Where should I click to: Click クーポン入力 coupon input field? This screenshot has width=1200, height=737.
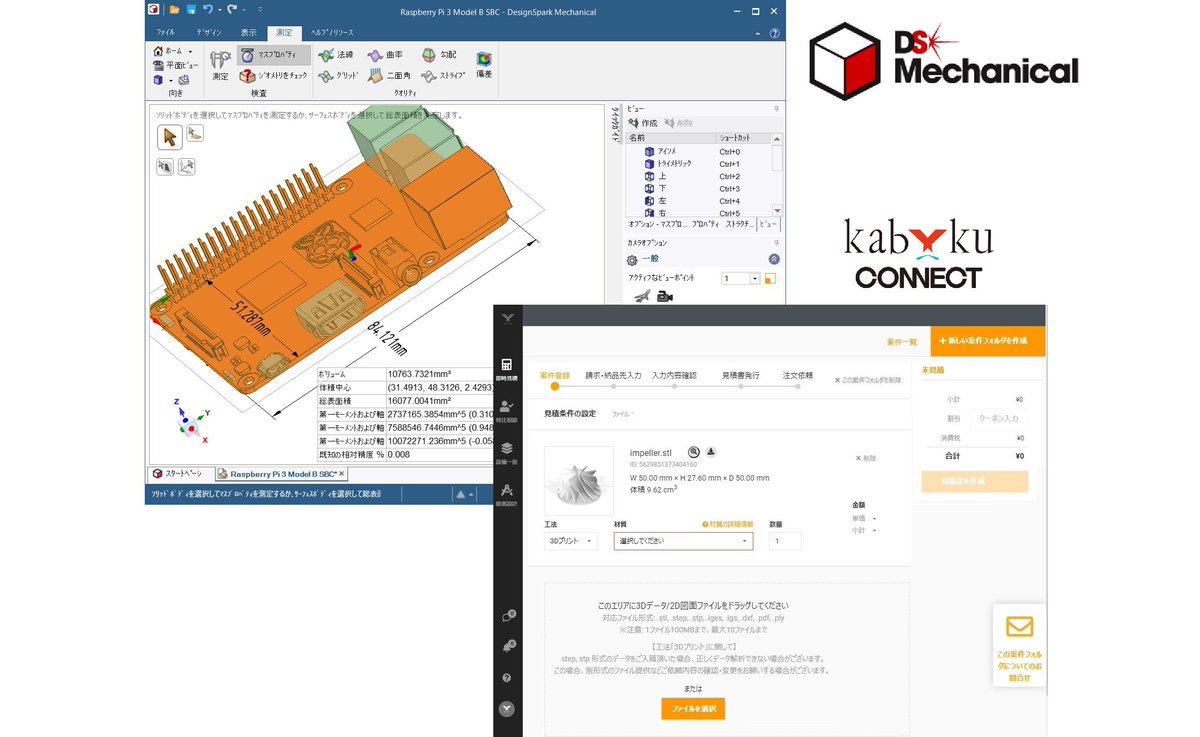(997, 419)
